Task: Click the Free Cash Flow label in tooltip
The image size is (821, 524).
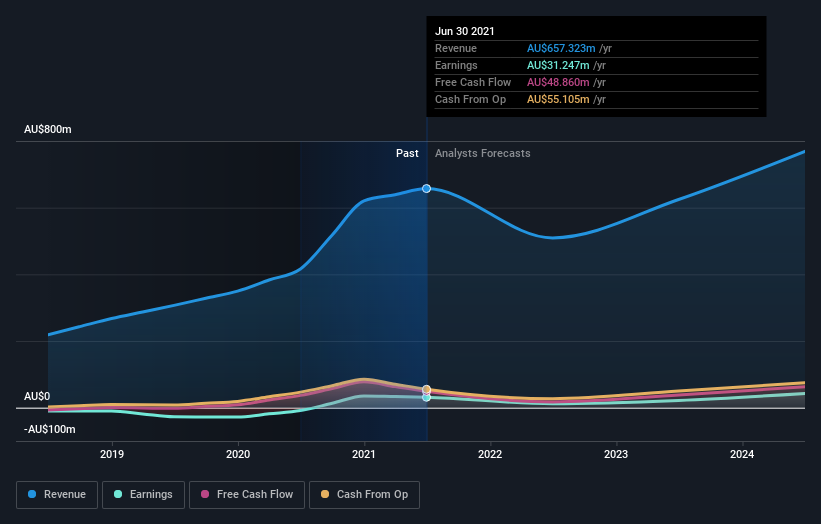Action: click(473, 82)
